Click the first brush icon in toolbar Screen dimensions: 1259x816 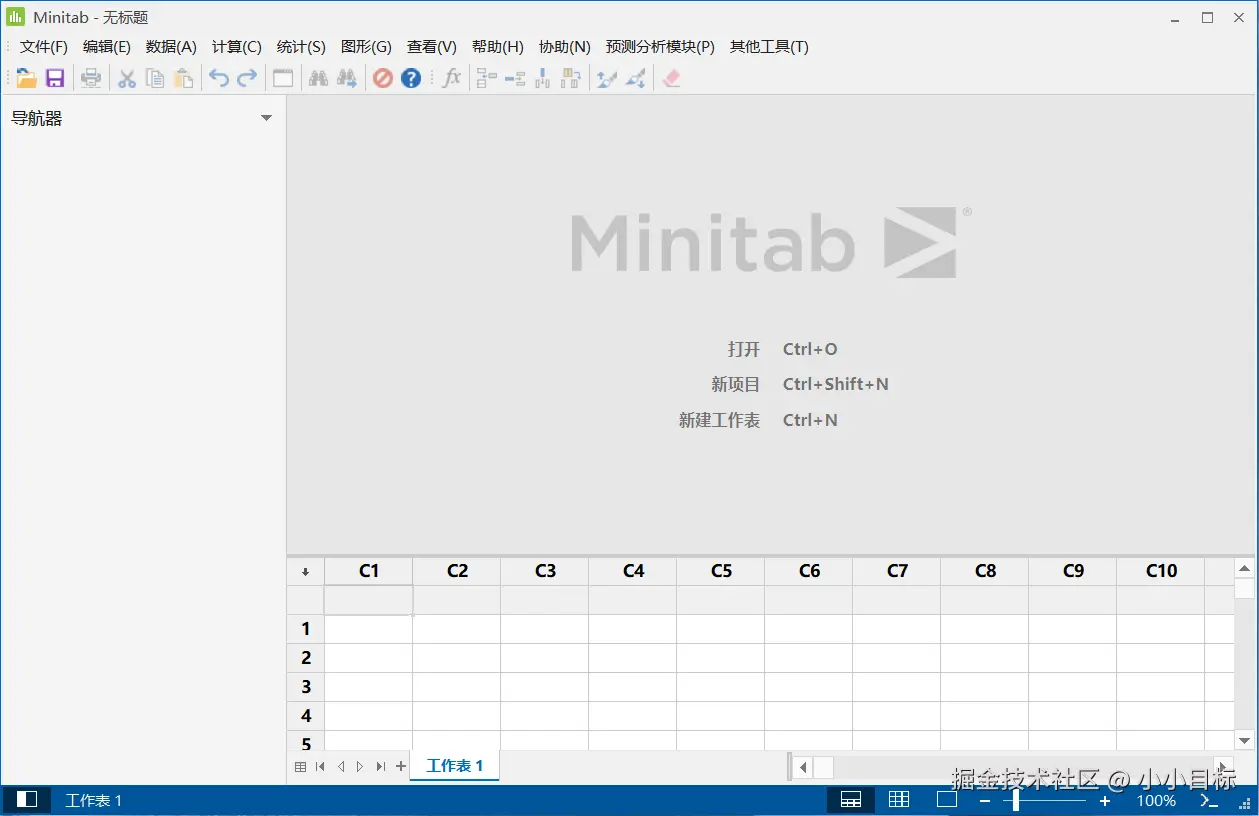coord(607,78)
